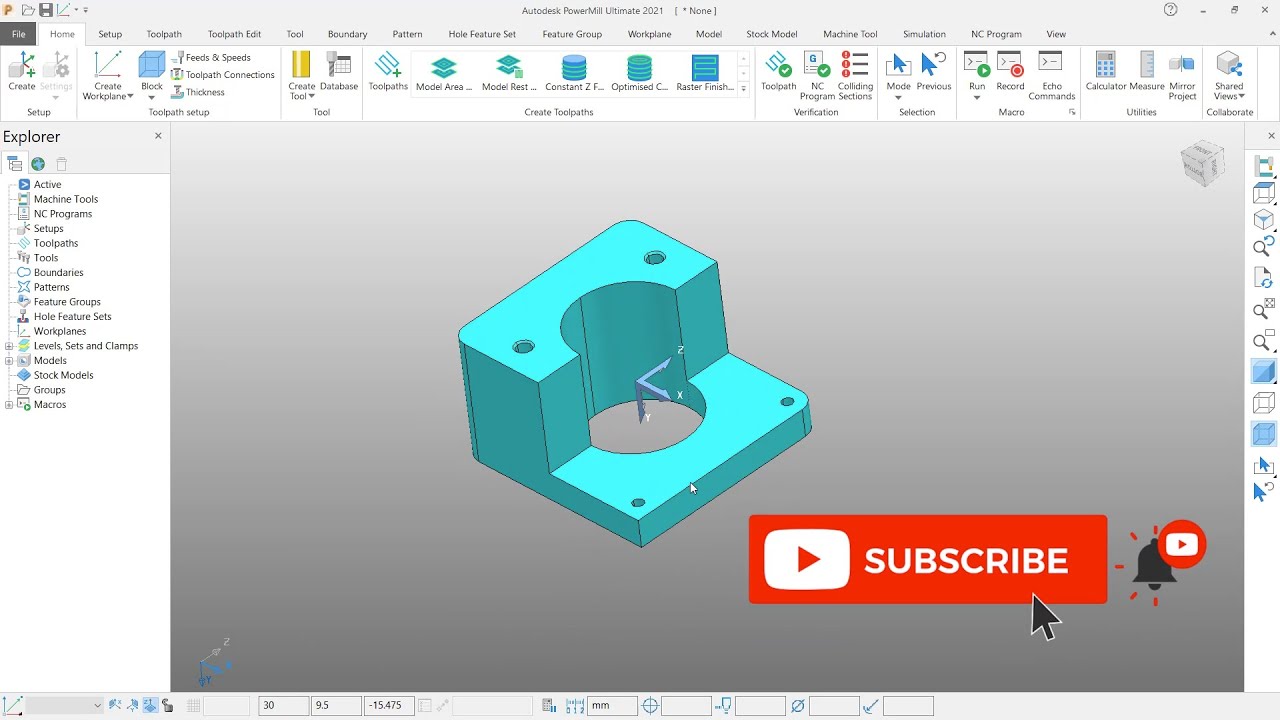Toggle wireframe view in view toolbar
The image size is (1280, 720).
1264,403
